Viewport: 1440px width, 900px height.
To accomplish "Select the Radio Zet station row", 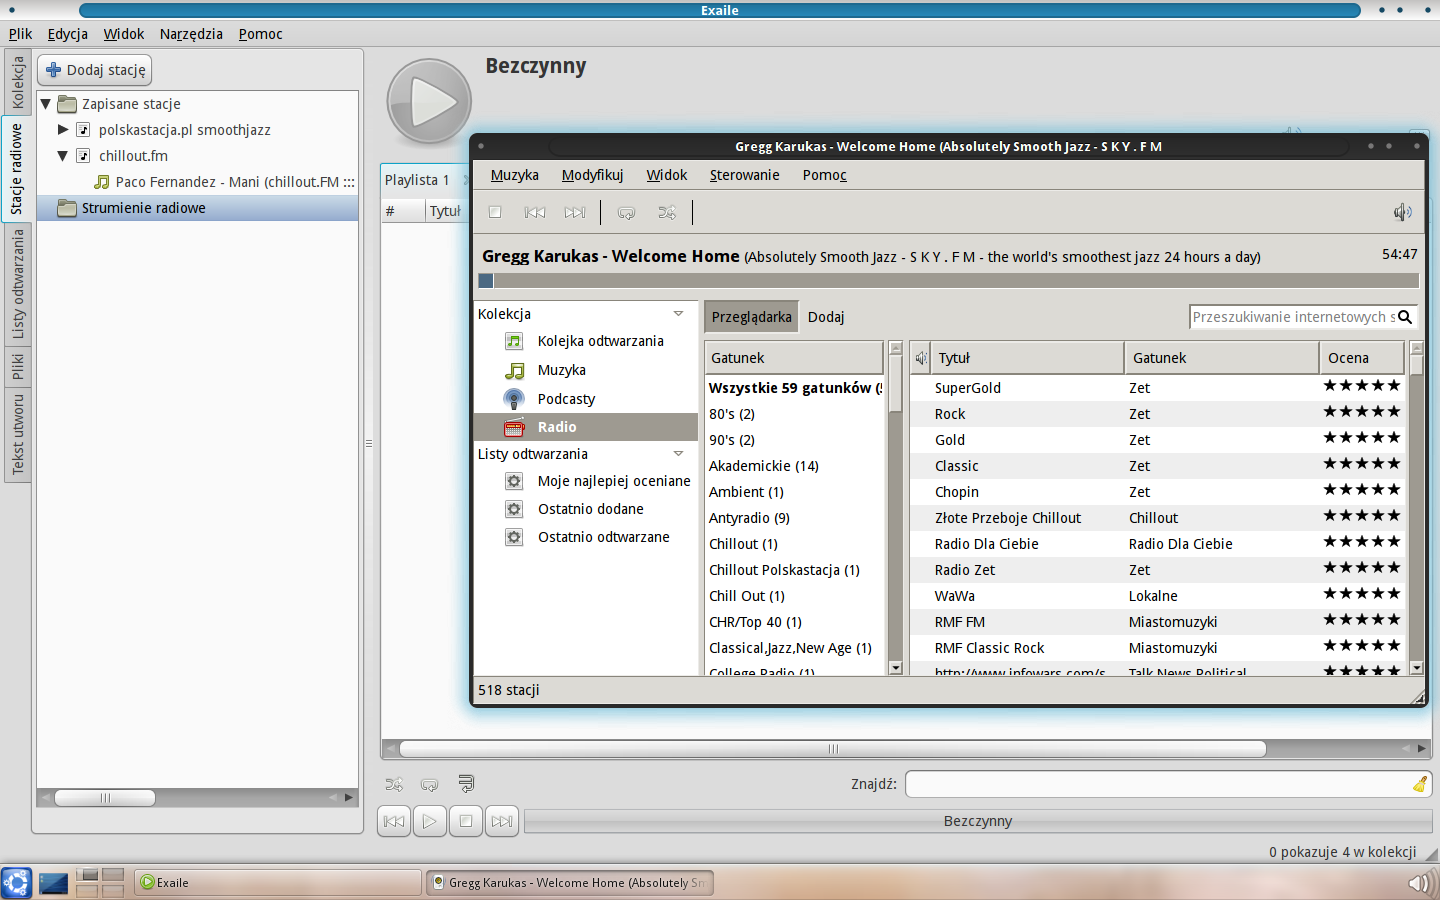I will (1158, 570).
